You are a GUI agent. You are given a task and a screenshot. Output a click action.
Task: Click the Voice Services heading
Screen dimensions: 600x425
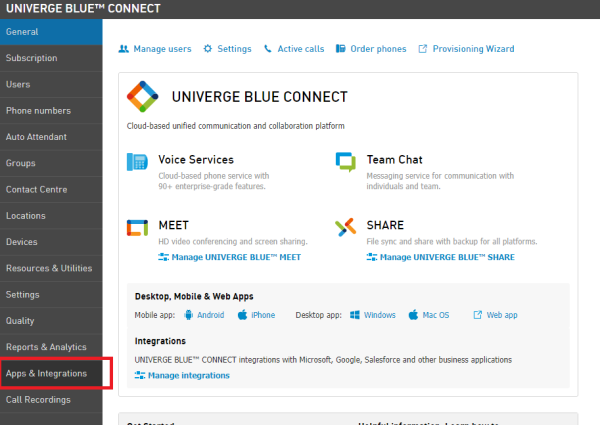[x=196, y=160]
